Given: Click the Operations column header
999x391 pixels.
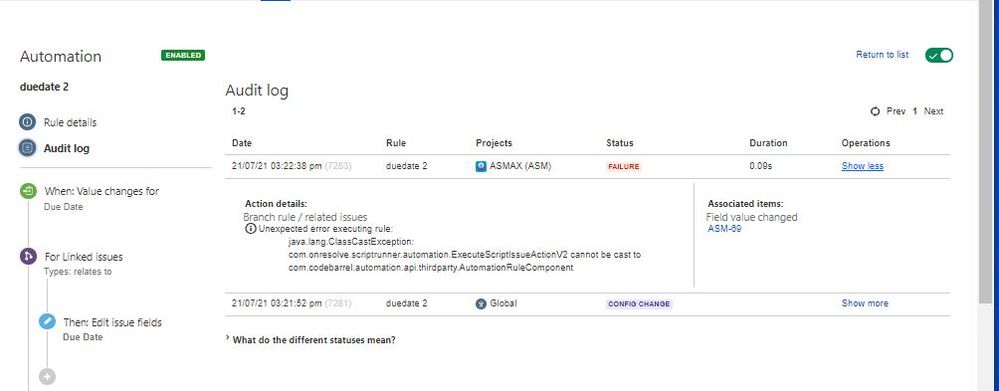Looking at the screenshot, I should 866,143.
